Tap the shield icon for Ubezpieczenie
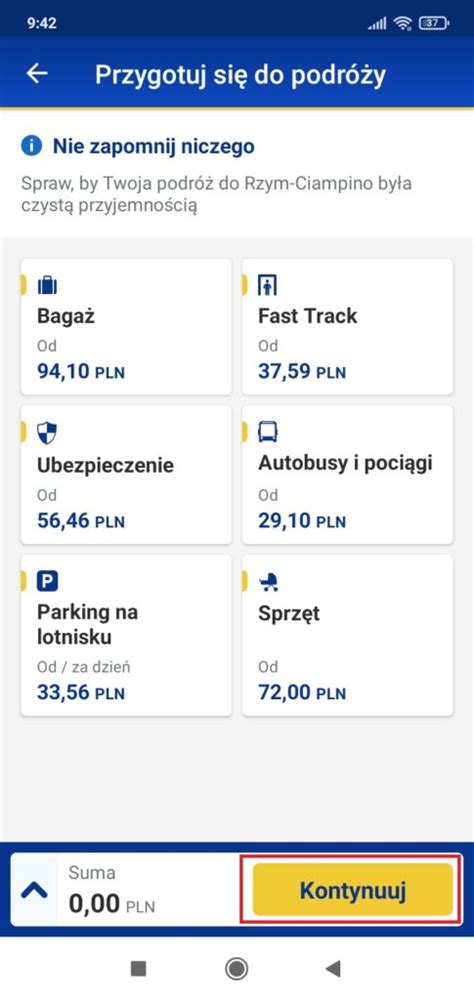This screenshot has height=1000, width=474. [47, 433]
